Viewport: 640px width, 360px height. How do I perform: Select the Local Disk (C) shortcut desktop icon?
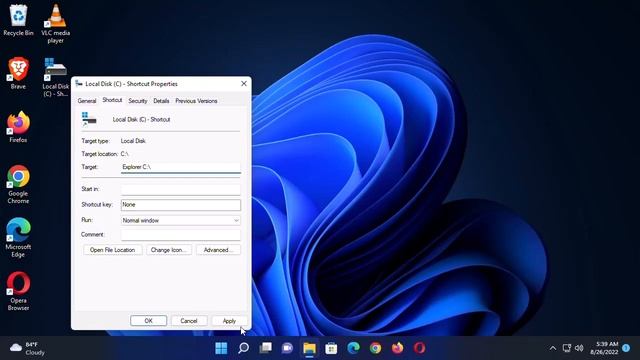coord(56,77)
